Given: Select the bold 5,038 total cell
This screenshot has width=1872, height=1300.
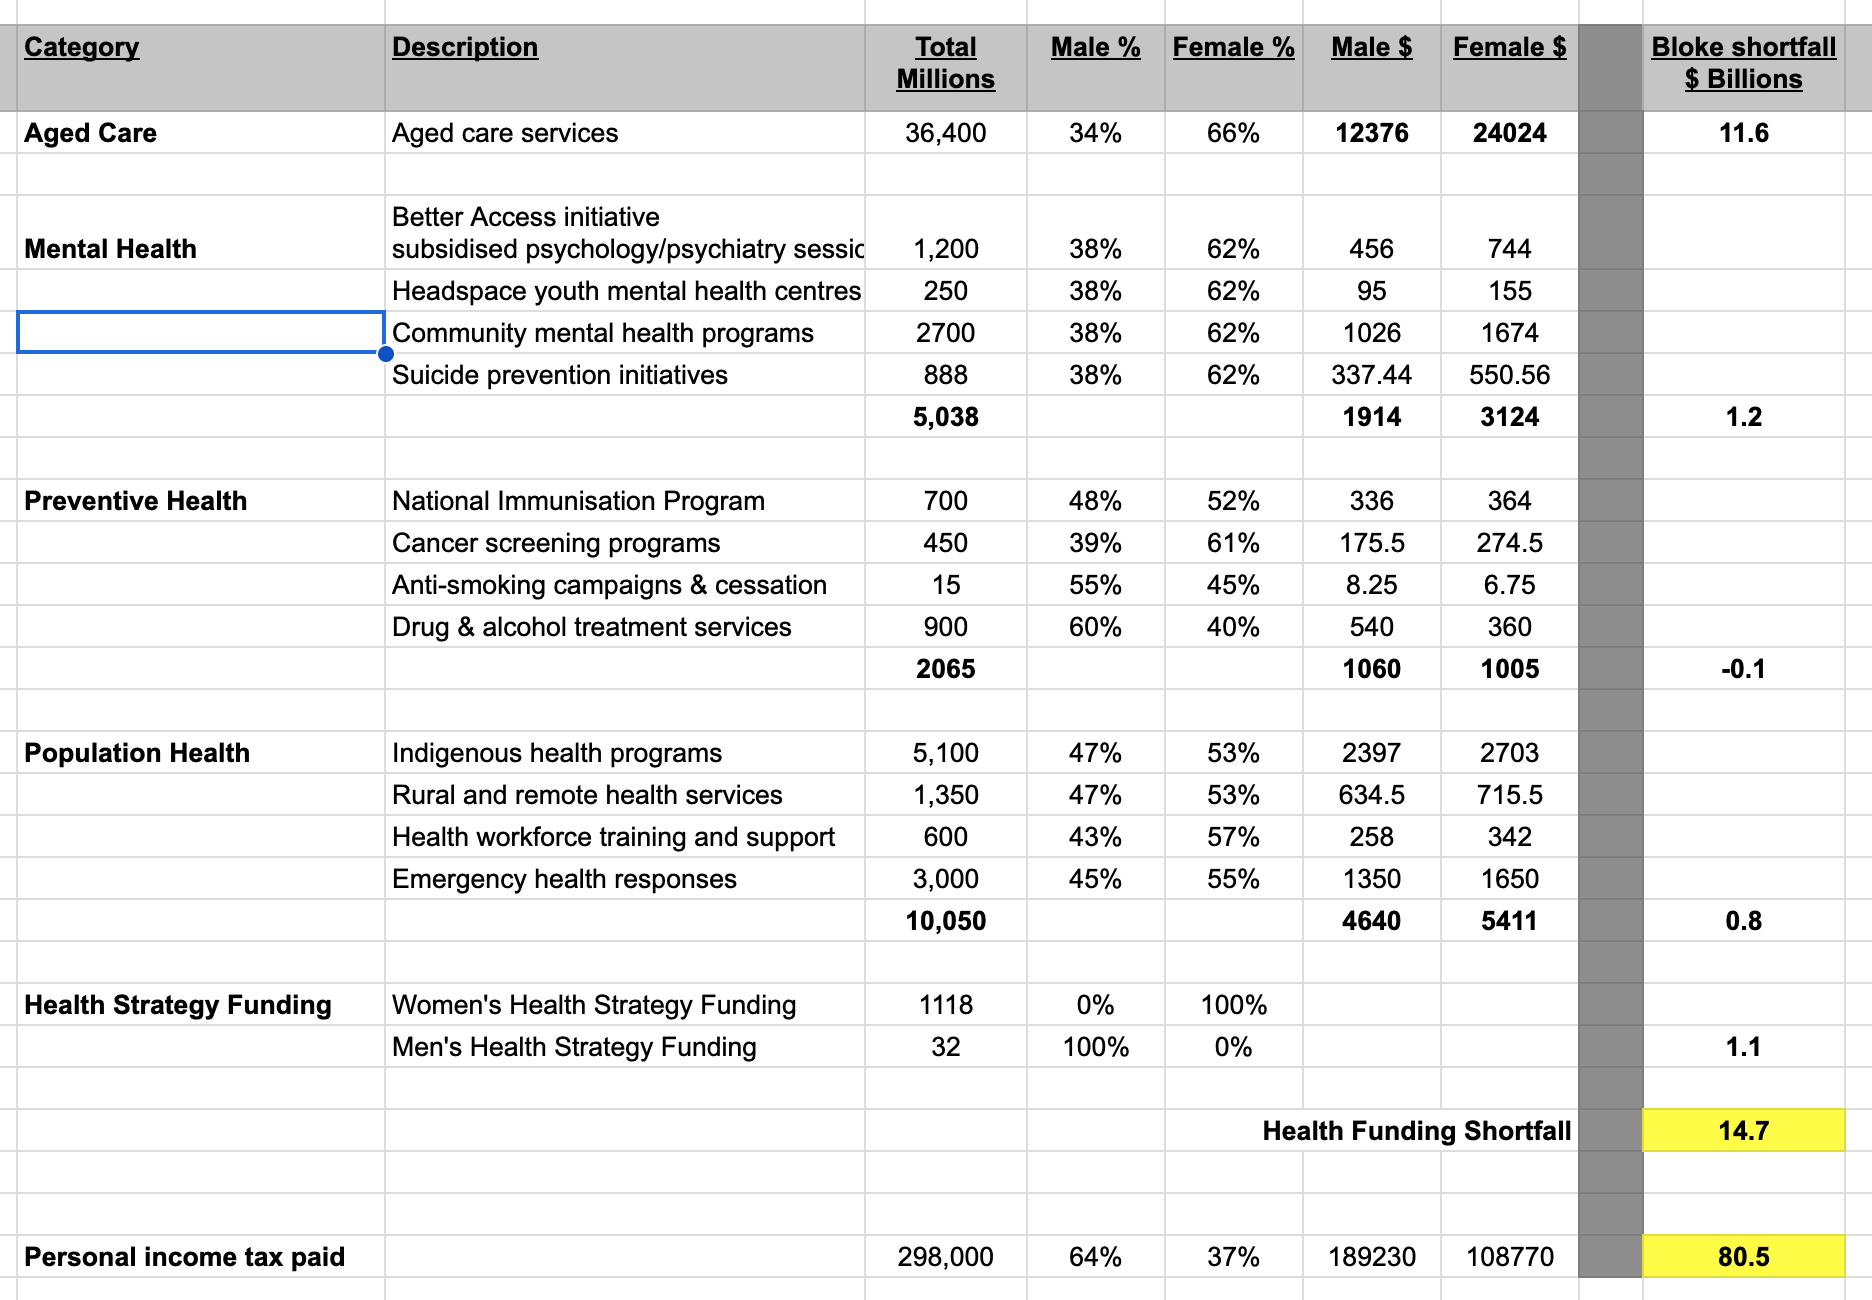Looking at the screenshot, I should point(945,417).
